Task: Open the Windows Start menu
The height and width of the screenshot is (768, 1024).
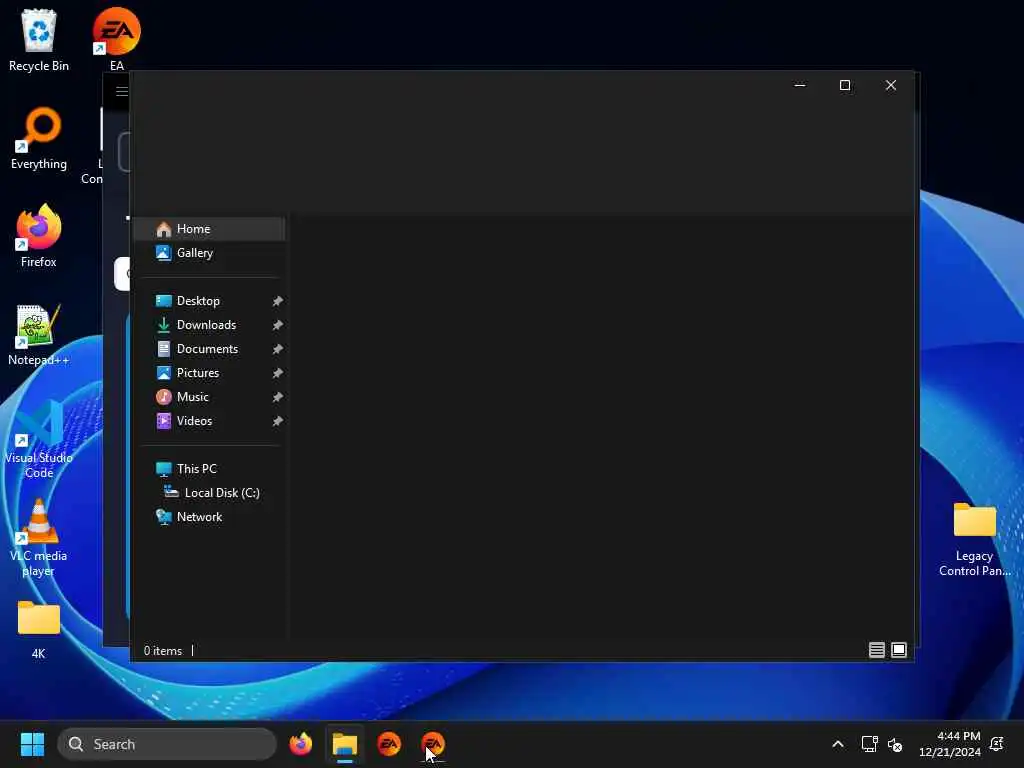Action: click(32, 744)
